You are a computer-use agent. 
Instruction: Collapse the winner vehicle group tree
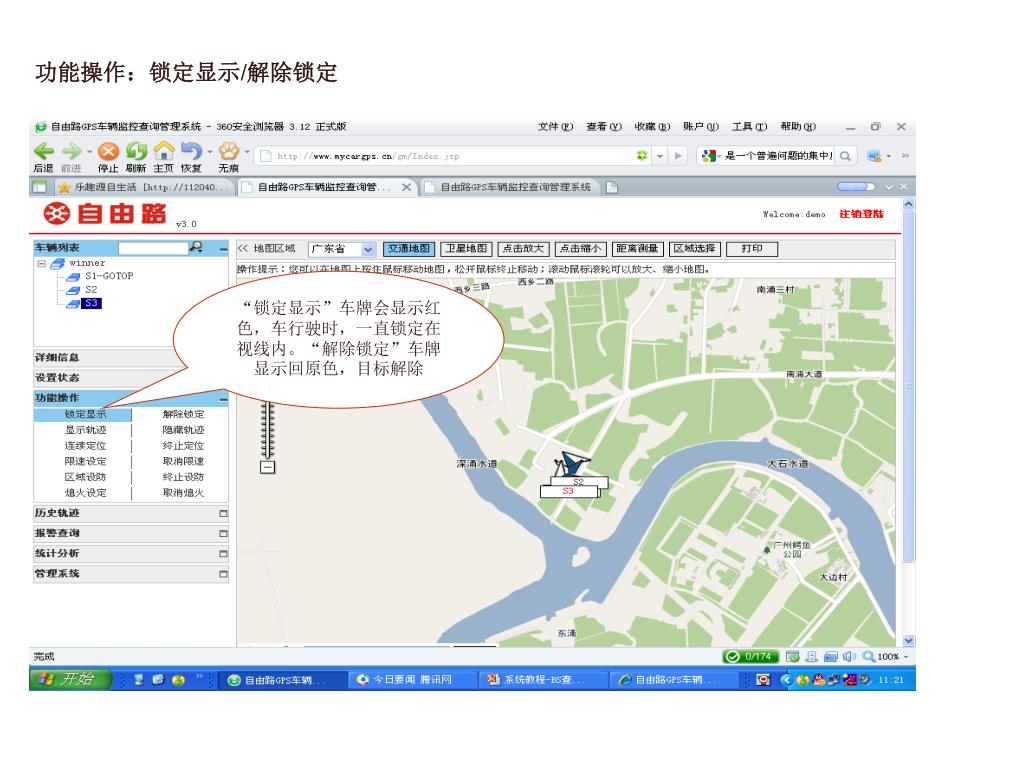(x=41, y=263)
